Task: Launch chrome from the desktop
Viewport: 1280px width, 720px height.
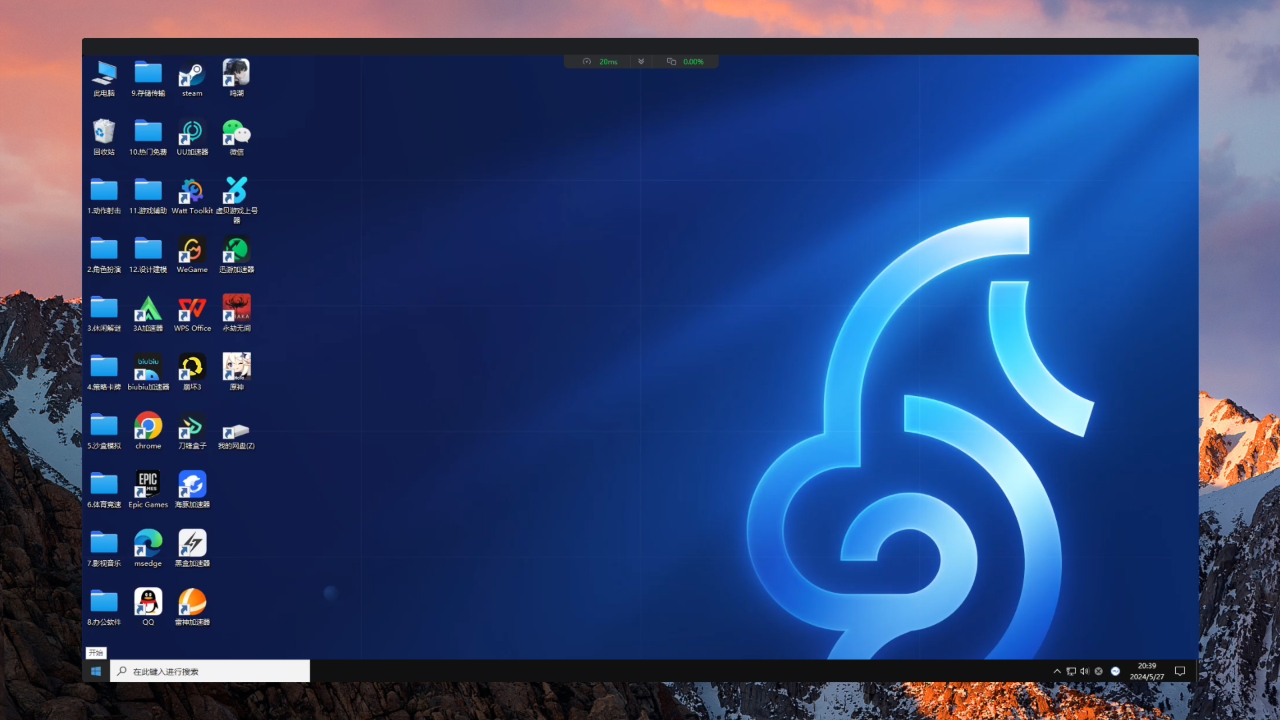Action: (x=148, y=431)
